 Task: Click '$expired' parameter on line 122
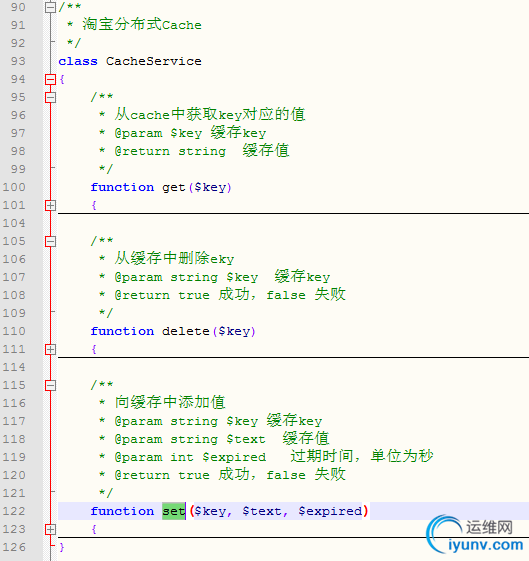[x=330, y=511]
